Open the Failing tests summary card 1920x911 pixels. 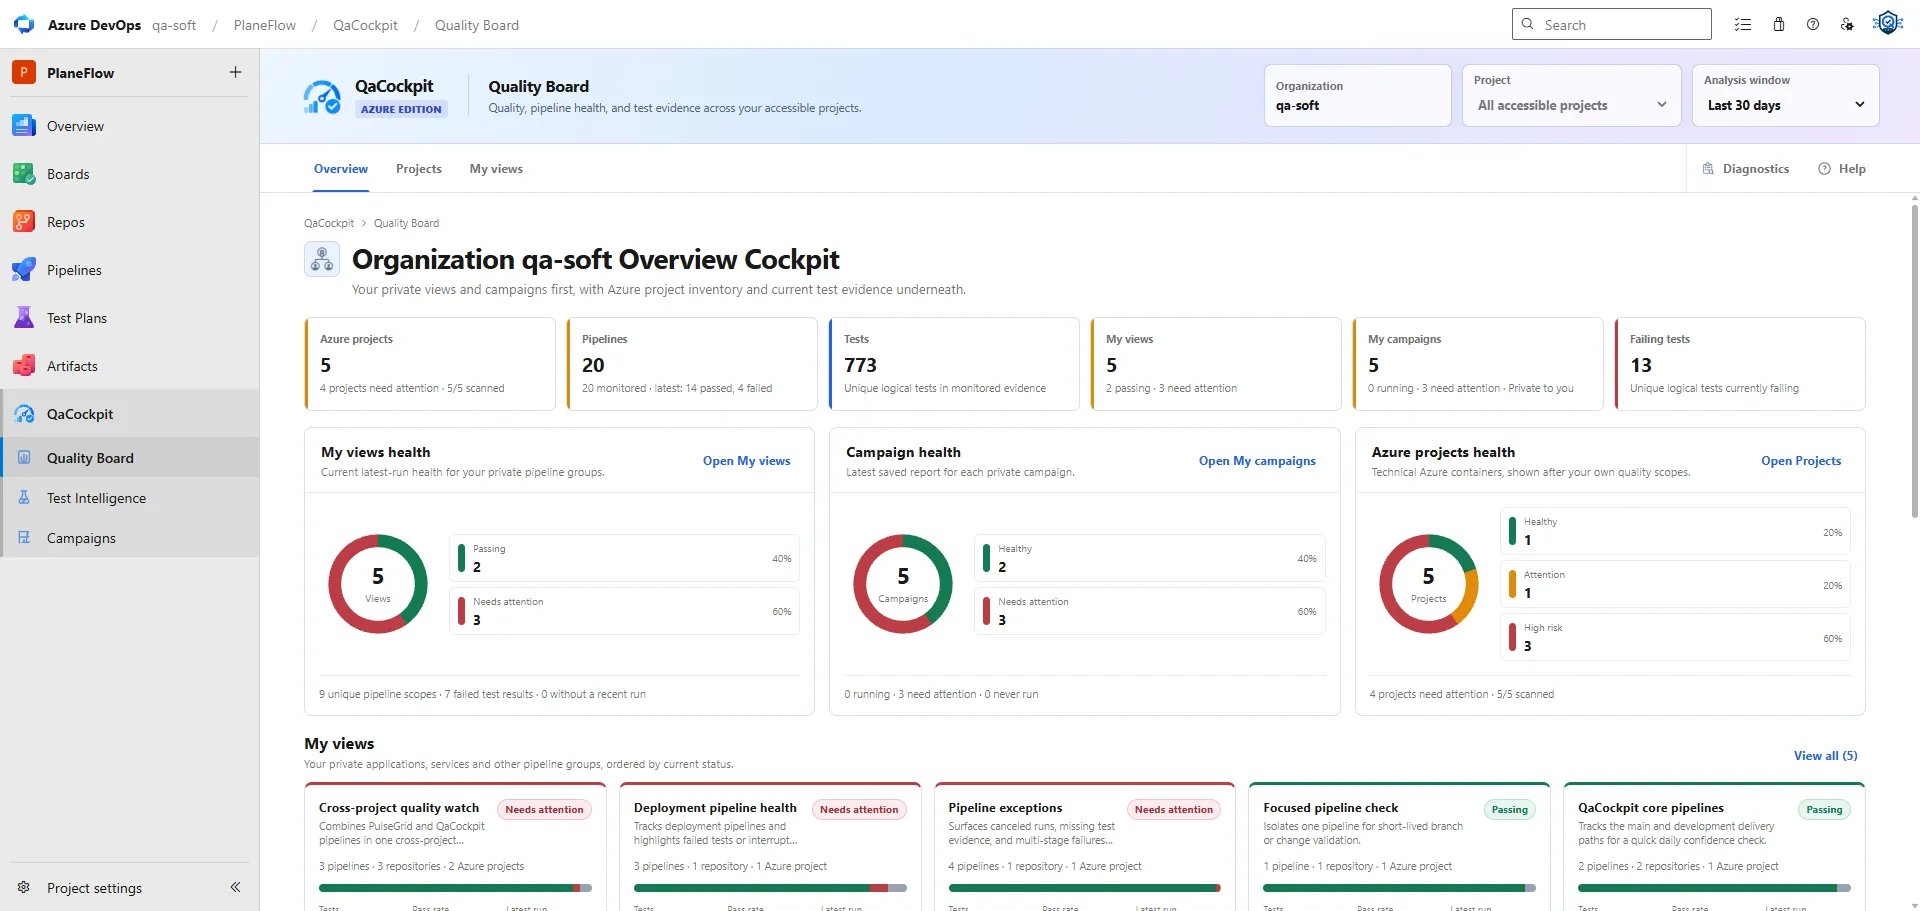(x=1740, y=364)
